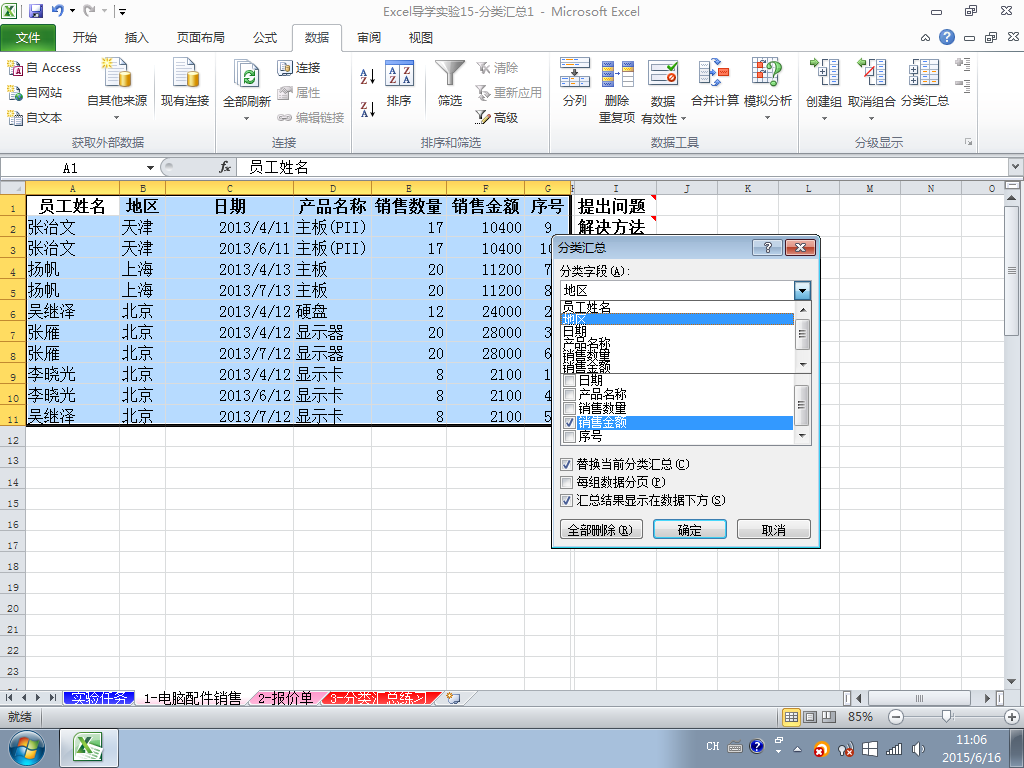This screenshot has width=1024, height=768.
Task: Import data from Access
Action: click(x=44, y=67)
